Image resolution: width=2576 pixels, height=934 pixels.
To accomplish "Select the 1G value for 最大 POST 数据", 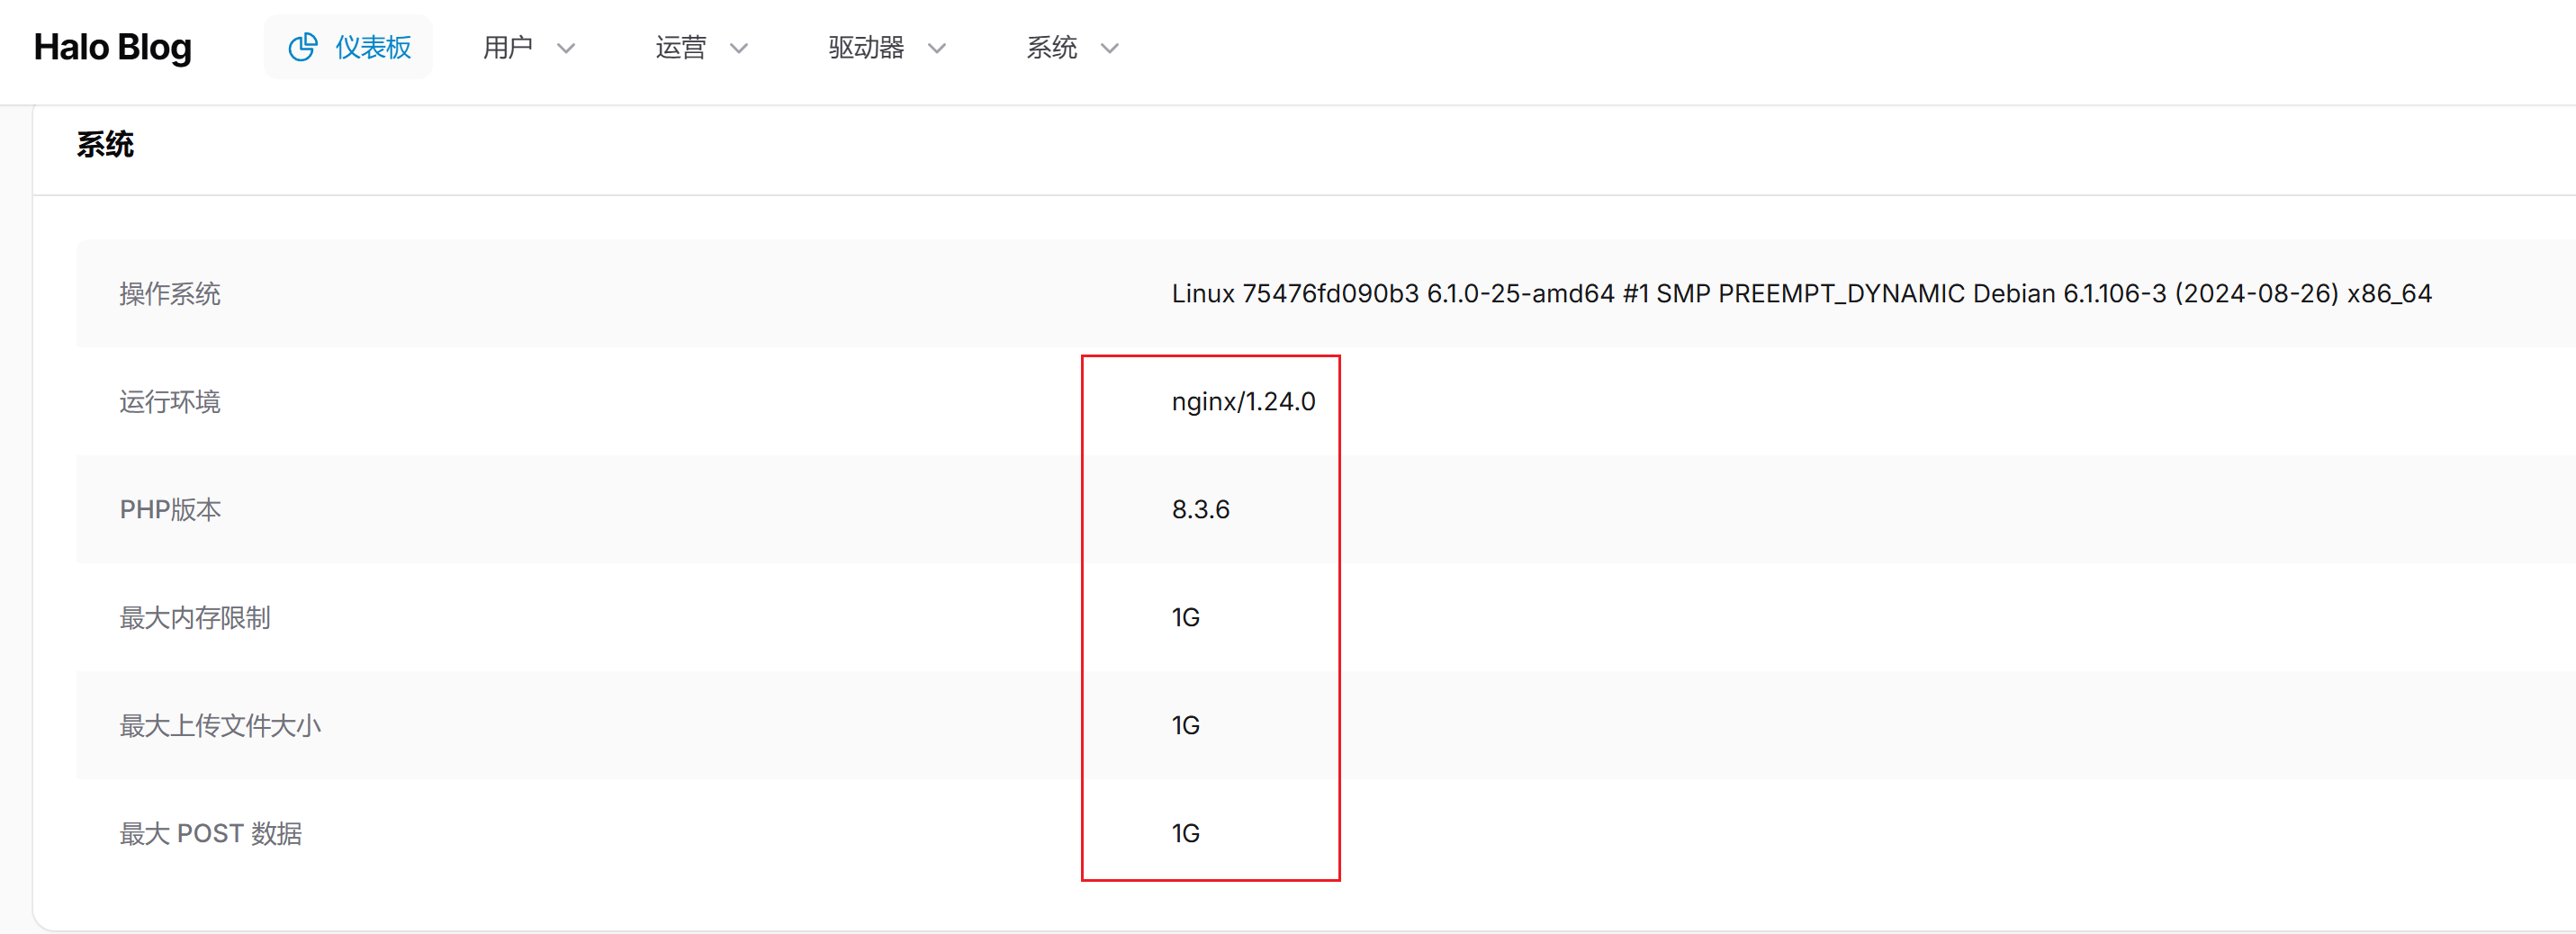I will point(1185,834).
